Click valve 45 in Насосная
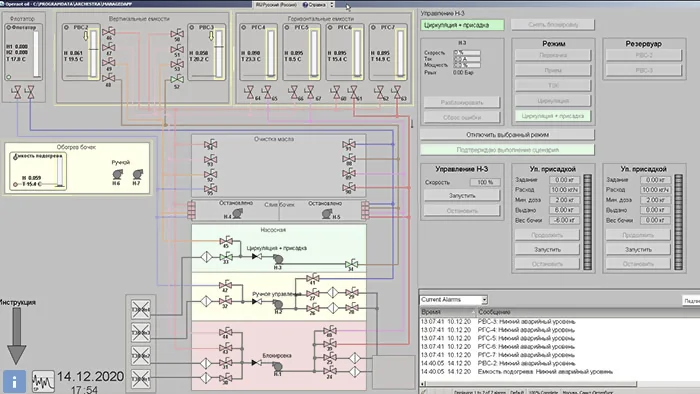The image size is (700, 394). [x=225, y=241]
